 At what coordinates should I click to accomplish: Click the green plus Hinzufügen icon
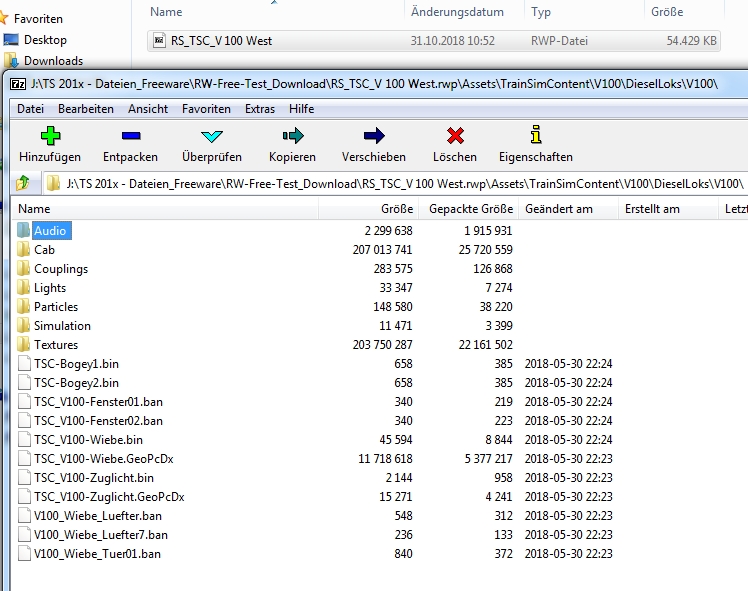[x=50, y=136]
